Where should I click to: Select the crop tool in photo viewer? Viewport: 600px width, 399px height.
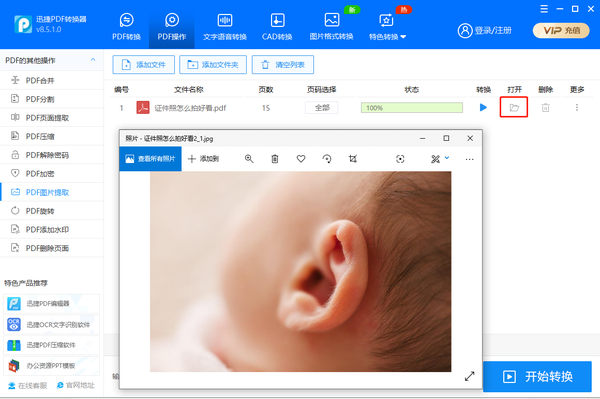(x=353, y=159)
